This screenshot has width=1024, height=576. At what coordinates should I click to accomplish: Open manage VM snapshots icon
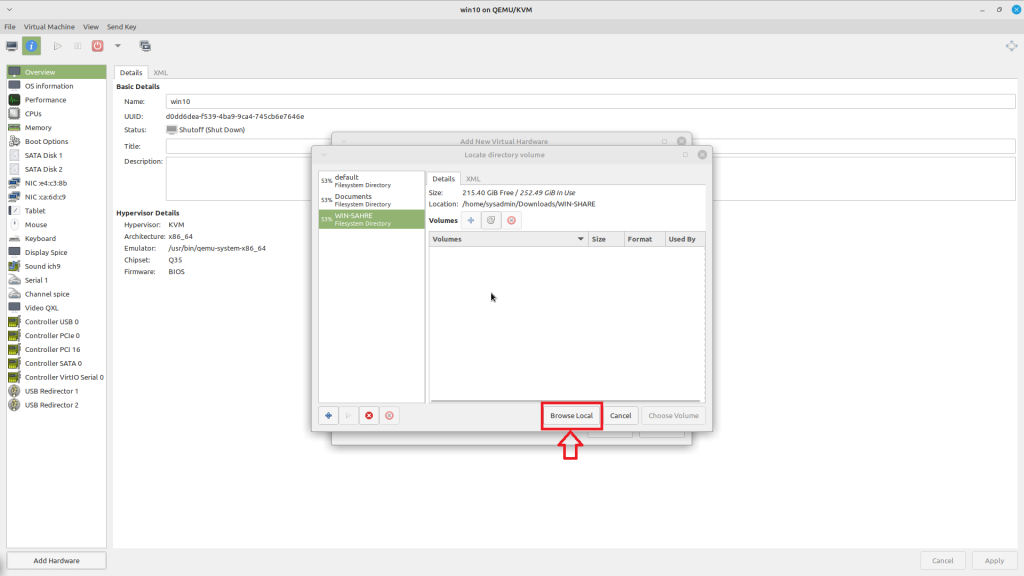145,46
